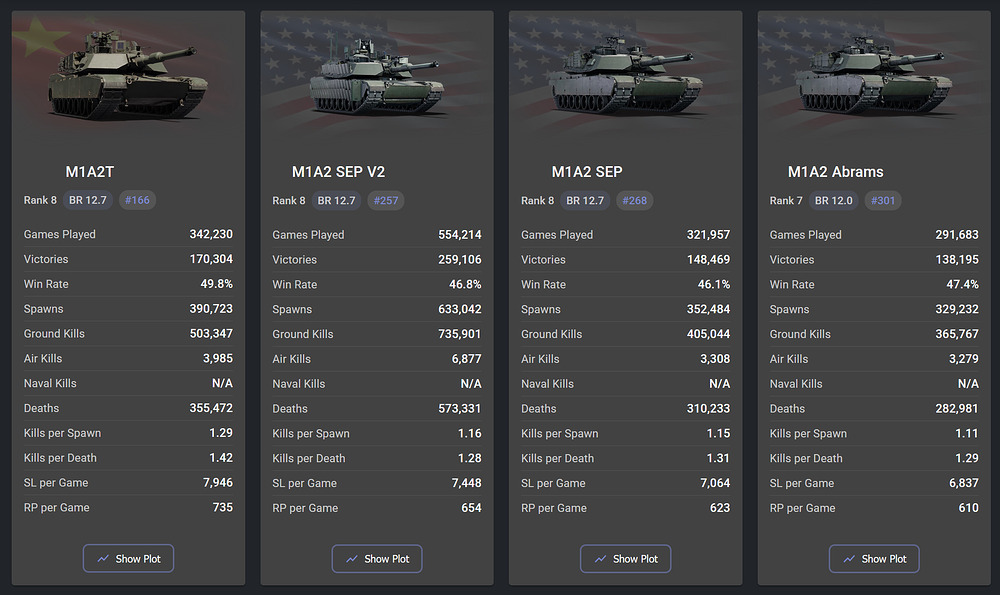The image size is (1000, 595).
Task: Click the #301 ranking badge
Action: tap(883, 200)
